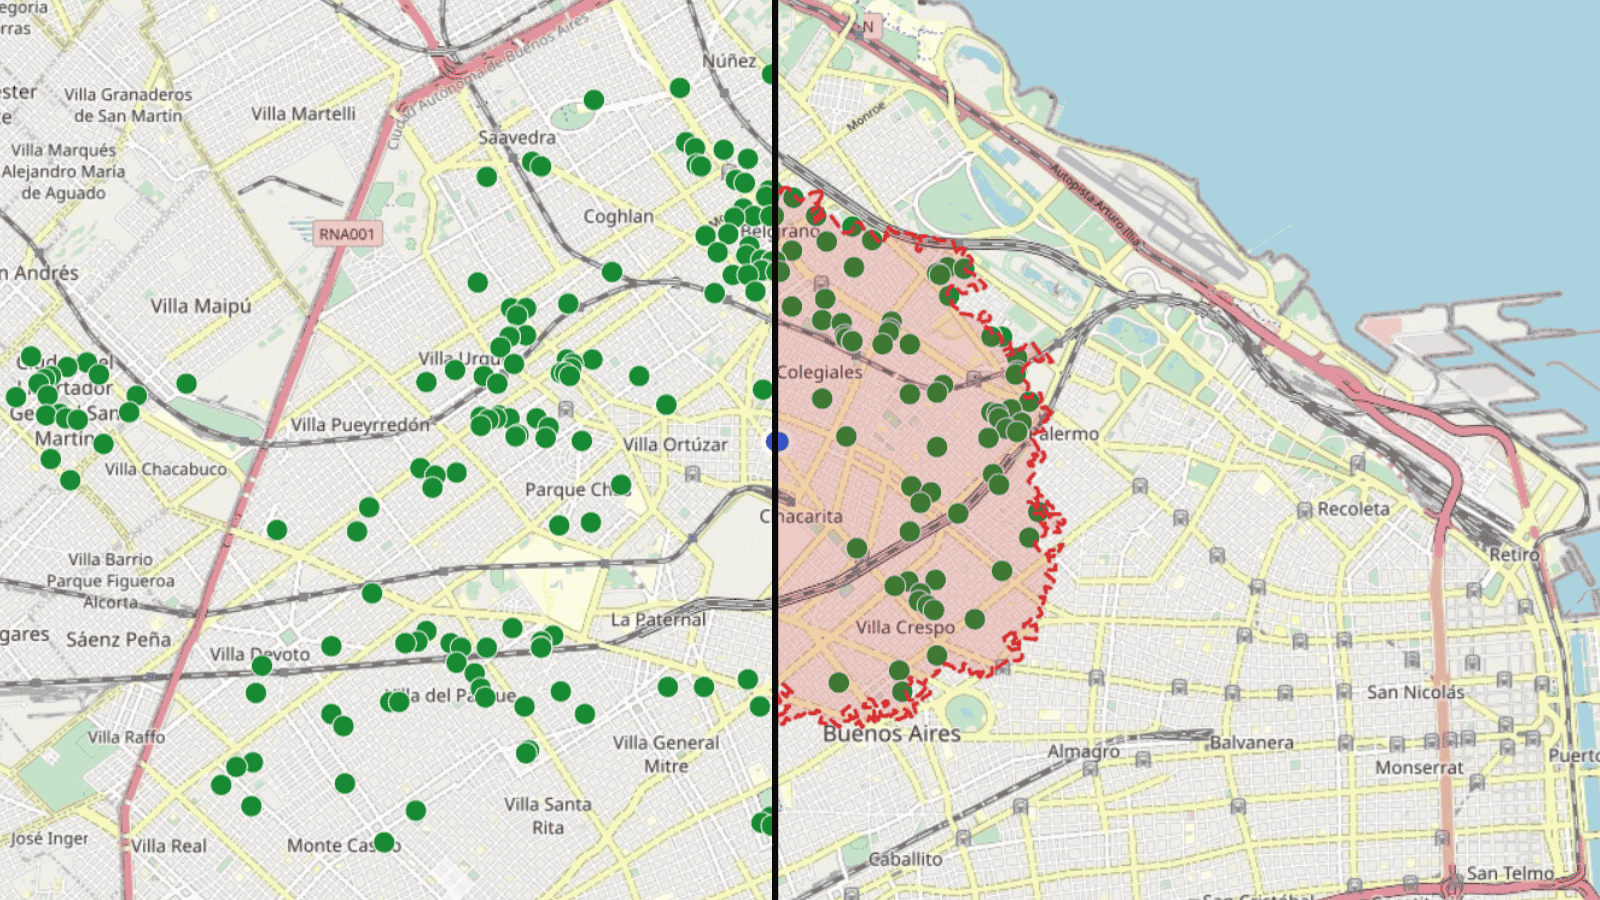Click the green marker overlapping Parque Chas label
The height and width of the screenshot is (900, 1600).
click(621, 485)
